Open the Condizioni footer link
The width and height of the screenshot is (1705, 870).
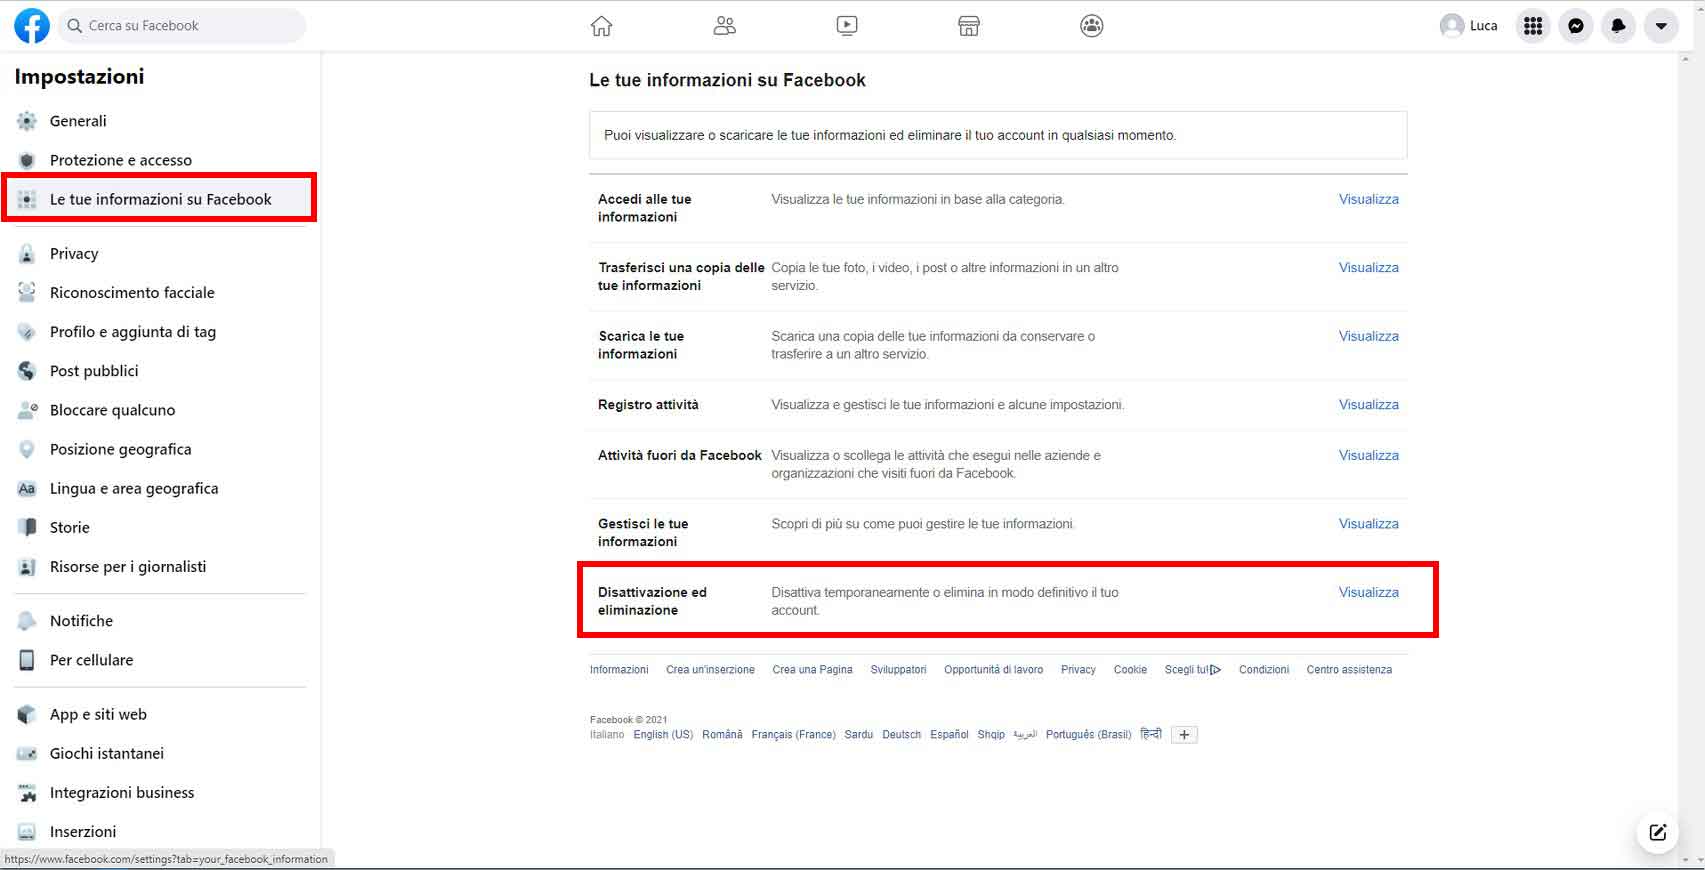[x=1263, y=670]
